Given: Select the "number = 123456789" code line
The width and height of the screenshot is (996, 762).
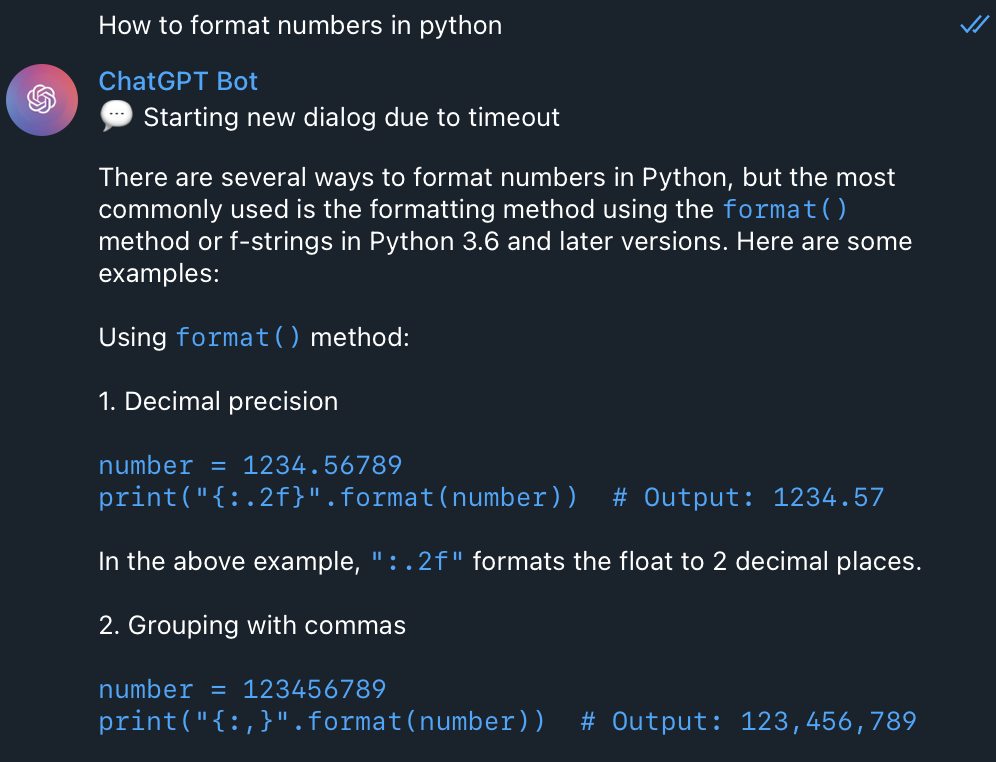Looking at the screenshot, I should (242, 690).
